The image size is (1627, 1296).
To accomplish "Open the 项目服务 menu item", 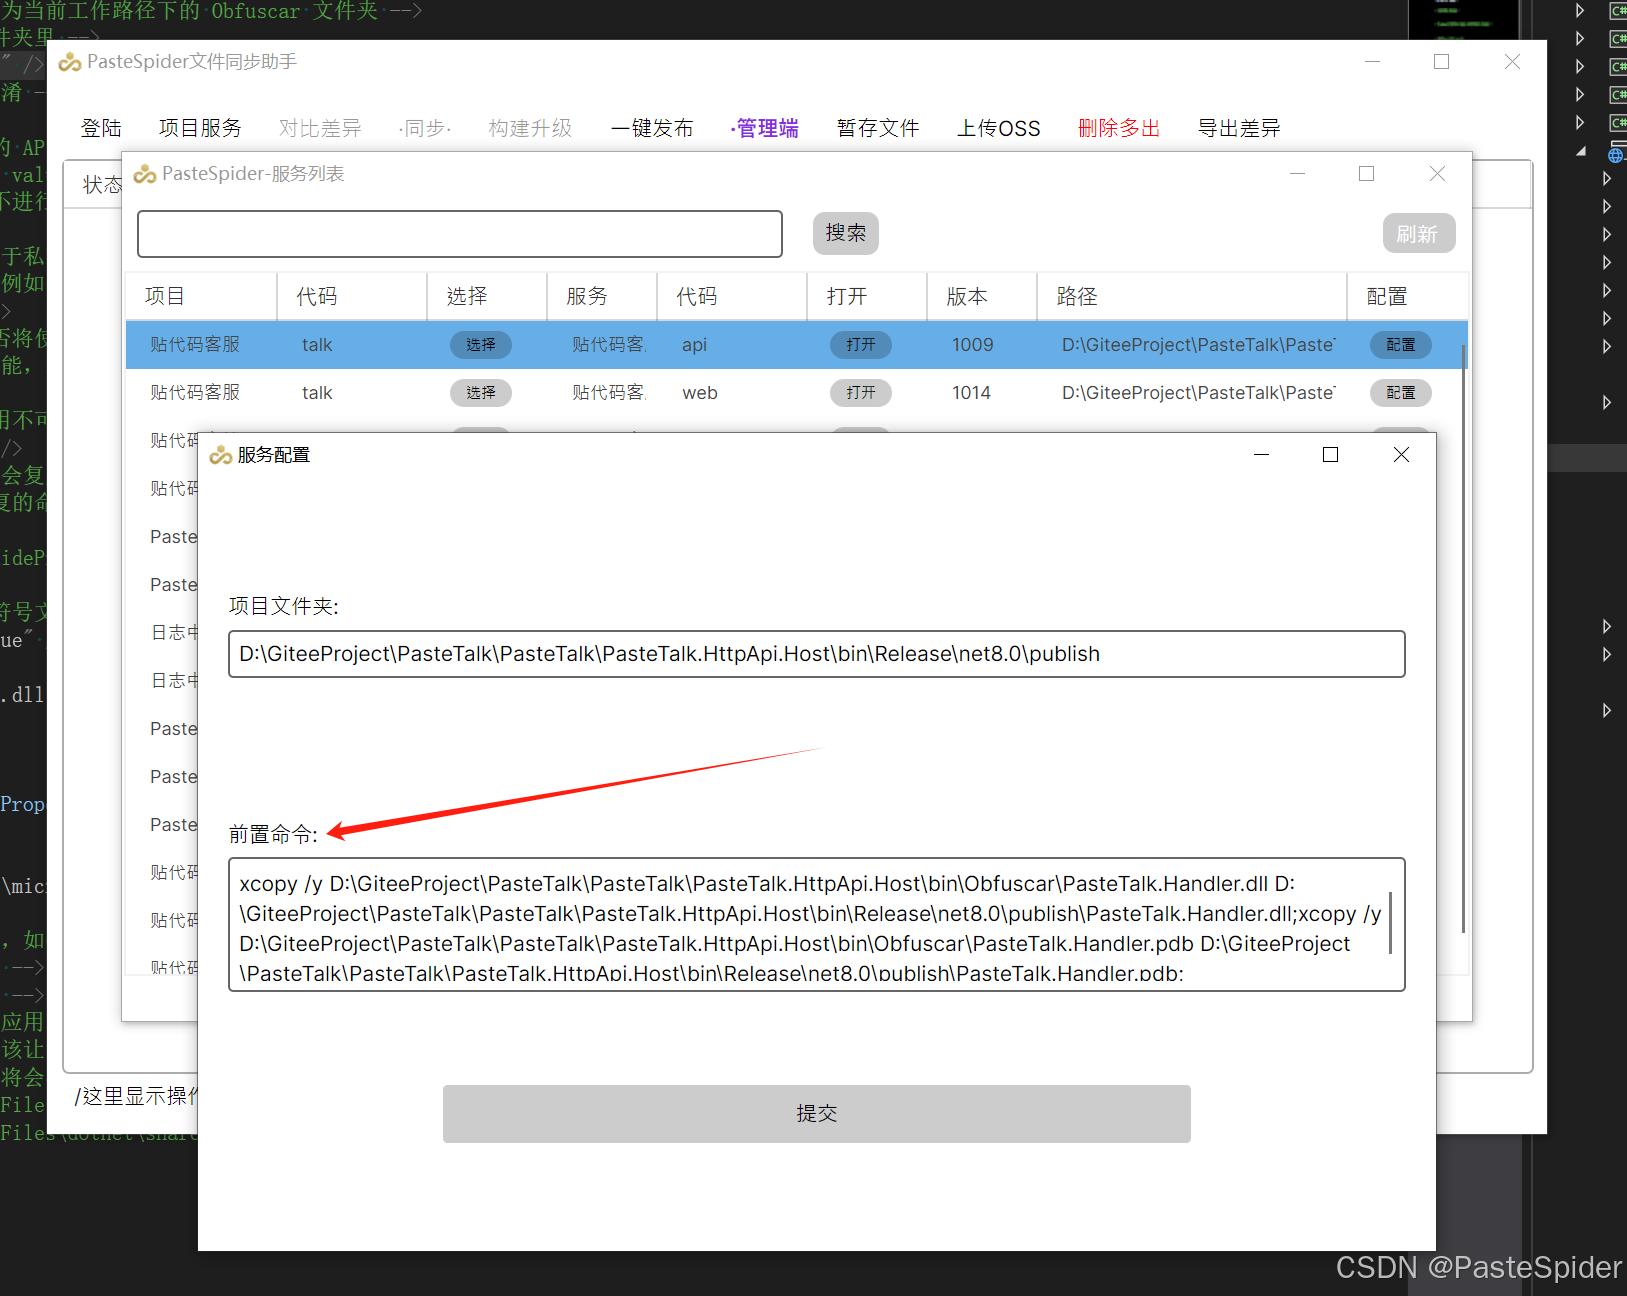I will [x=200, y=128].
